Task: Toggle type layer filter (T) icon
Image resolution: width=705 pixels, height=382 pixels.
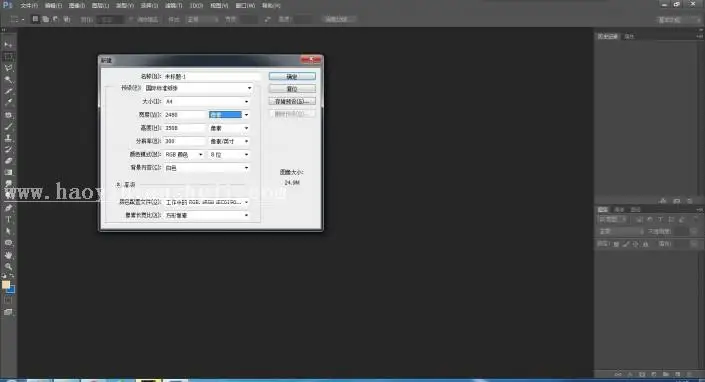Action: pos(660,219)
